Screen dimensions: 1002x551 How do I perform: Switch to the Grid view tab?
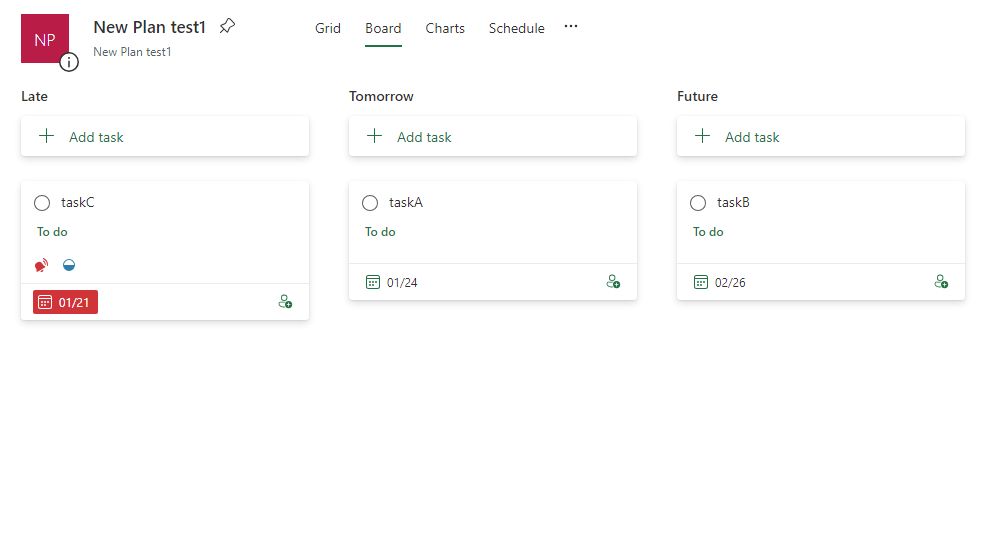click(x=328, y=28)
